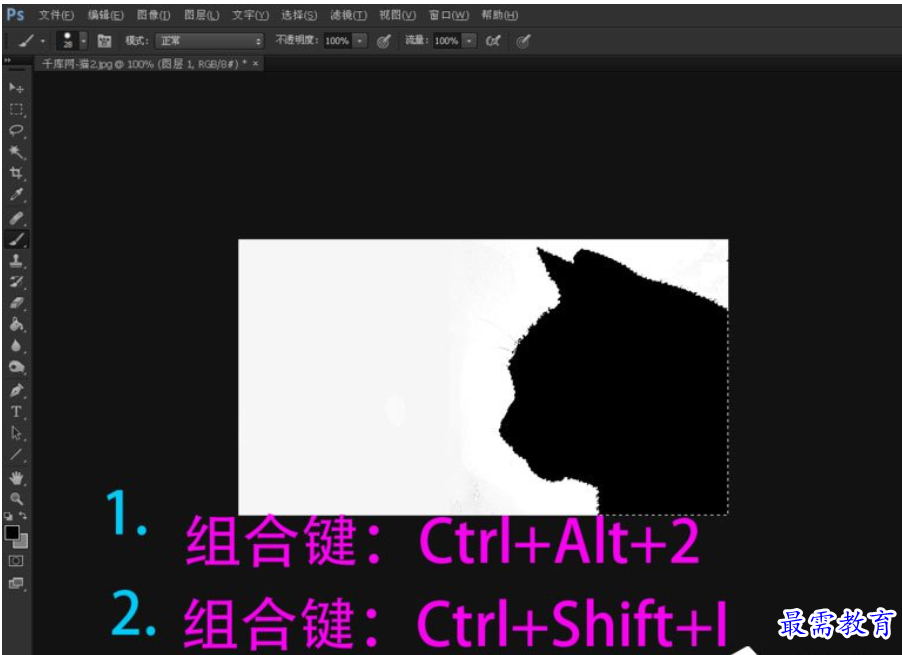The image size is (902, 655).
Task: Close the 猫2.jpg document tab
Action: point(255,63)
